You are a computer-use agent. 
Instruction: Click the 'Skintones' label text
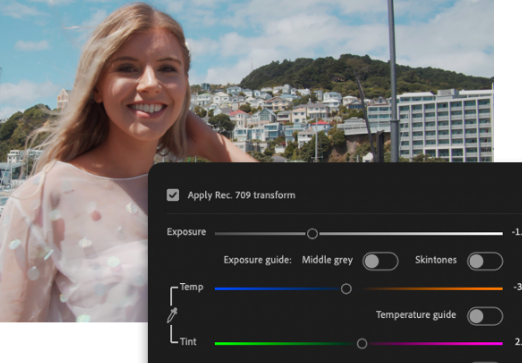coord(436,260)
